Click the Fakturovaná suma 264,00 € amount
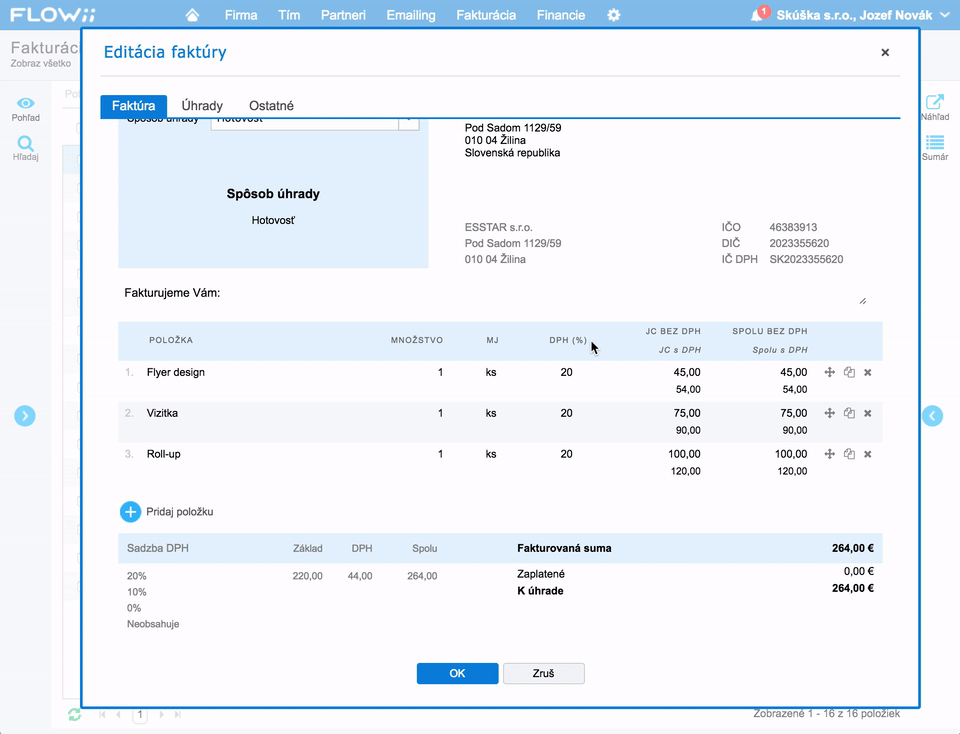The image size is (960, 734). pyautogui.click(x=852, y=549)
